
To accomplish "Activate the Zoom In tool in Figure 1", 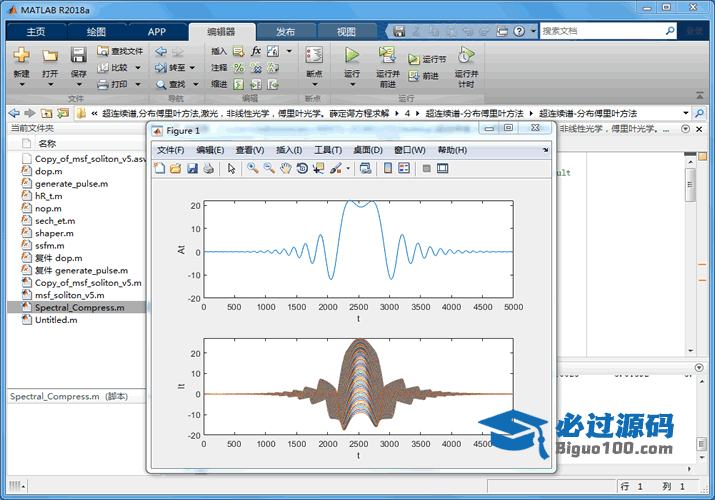I will (252, 169).
